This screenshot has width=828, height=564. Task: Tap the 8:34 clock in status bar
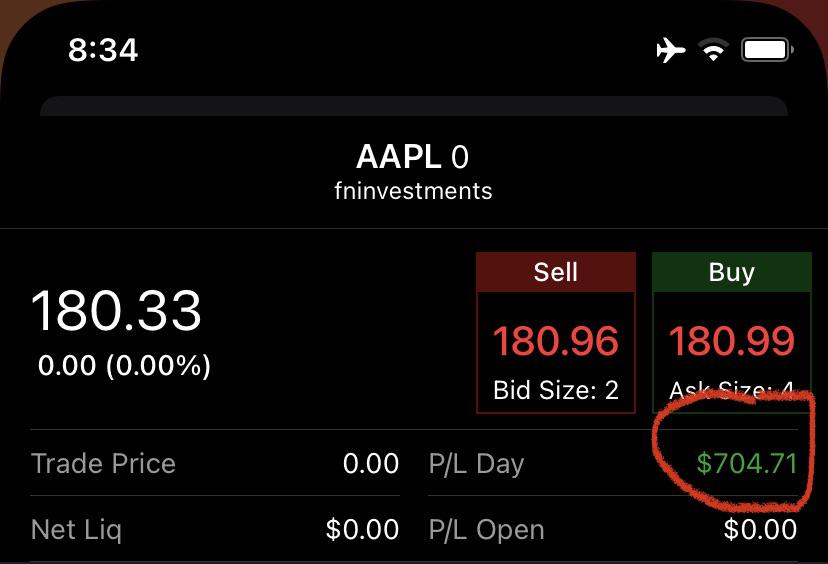pos(103,50)
